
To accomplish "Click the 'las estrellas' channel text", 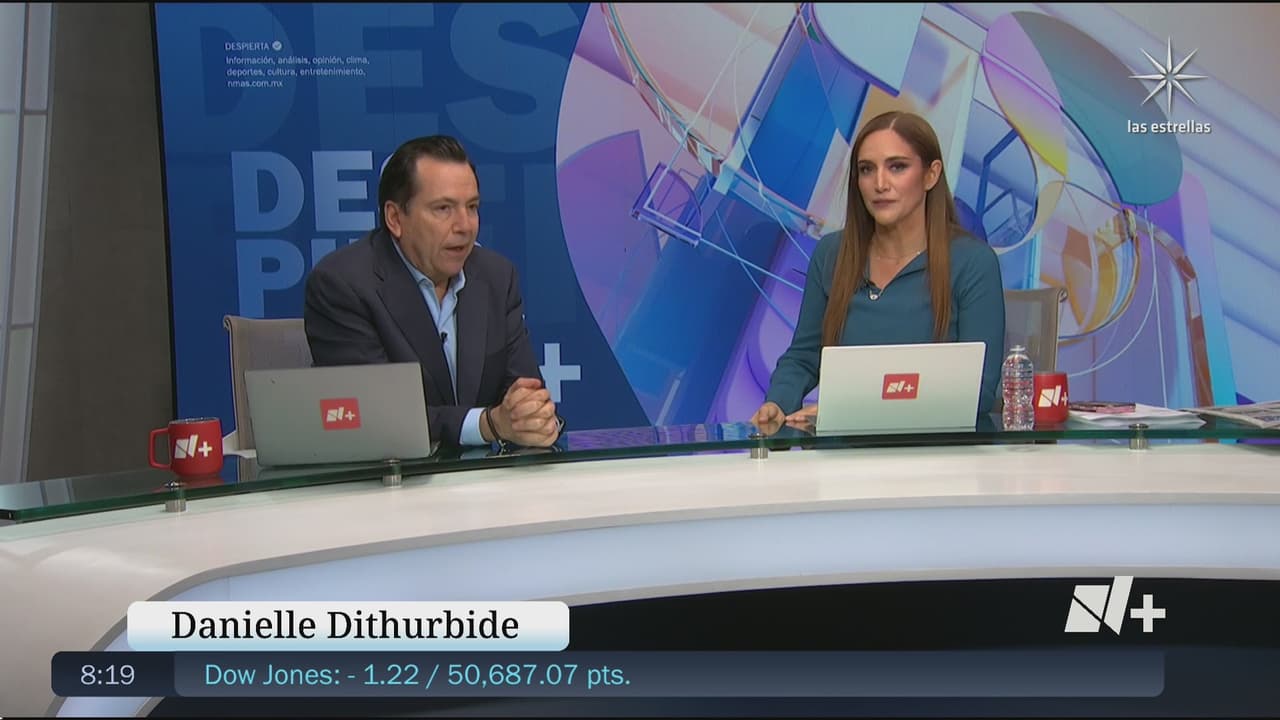I will (1168, 127).
